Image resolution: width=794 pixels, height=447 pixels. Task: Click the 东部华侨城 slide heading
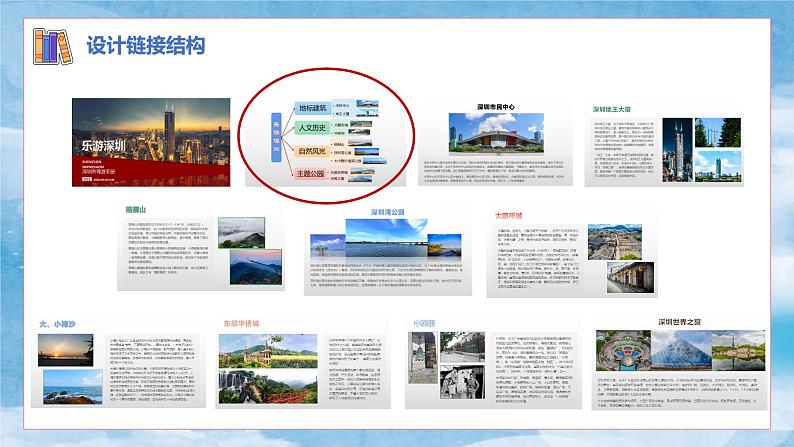point(242,323)
